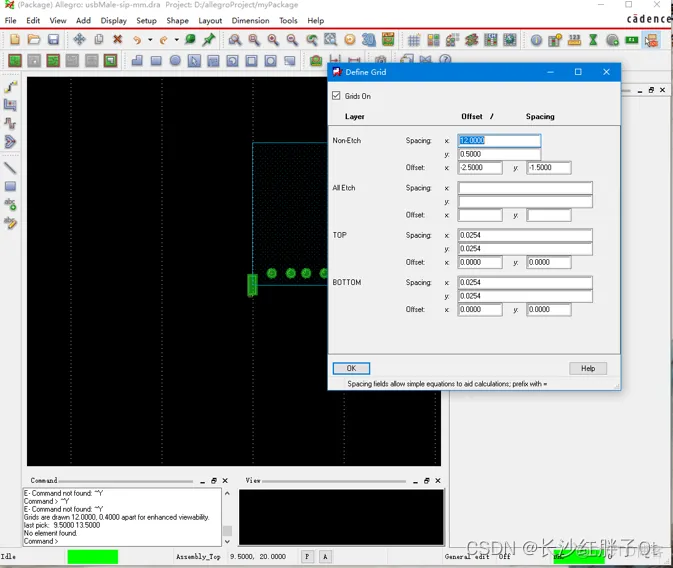Select the Add Line tool in sidebar

(x=10, y=168)
